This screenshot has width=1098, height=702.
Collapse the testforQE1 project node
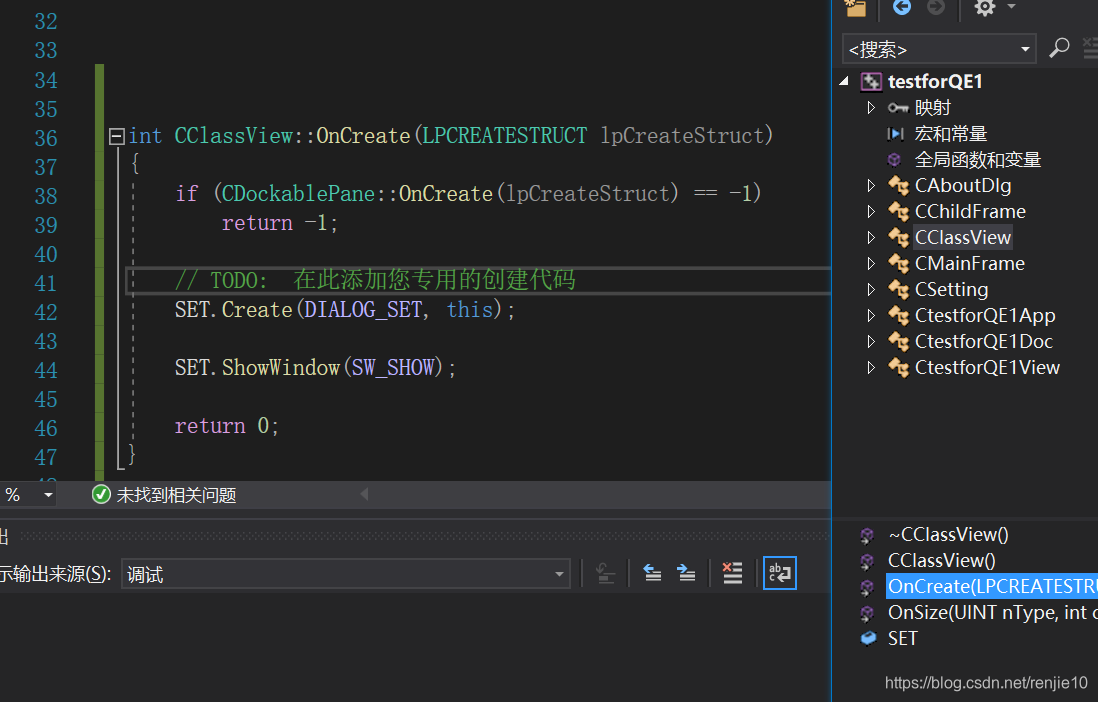coord(845,81)
